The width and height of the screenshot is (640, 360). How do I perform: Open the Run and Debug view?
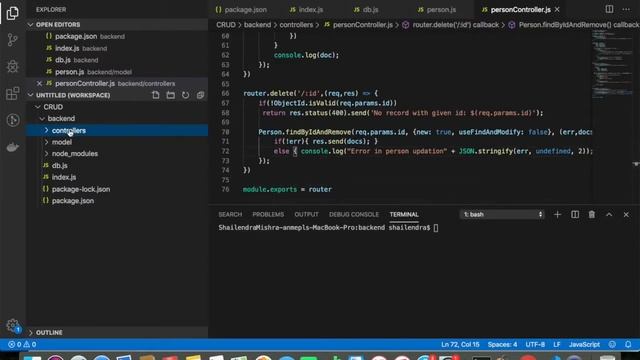pos(13,66)
